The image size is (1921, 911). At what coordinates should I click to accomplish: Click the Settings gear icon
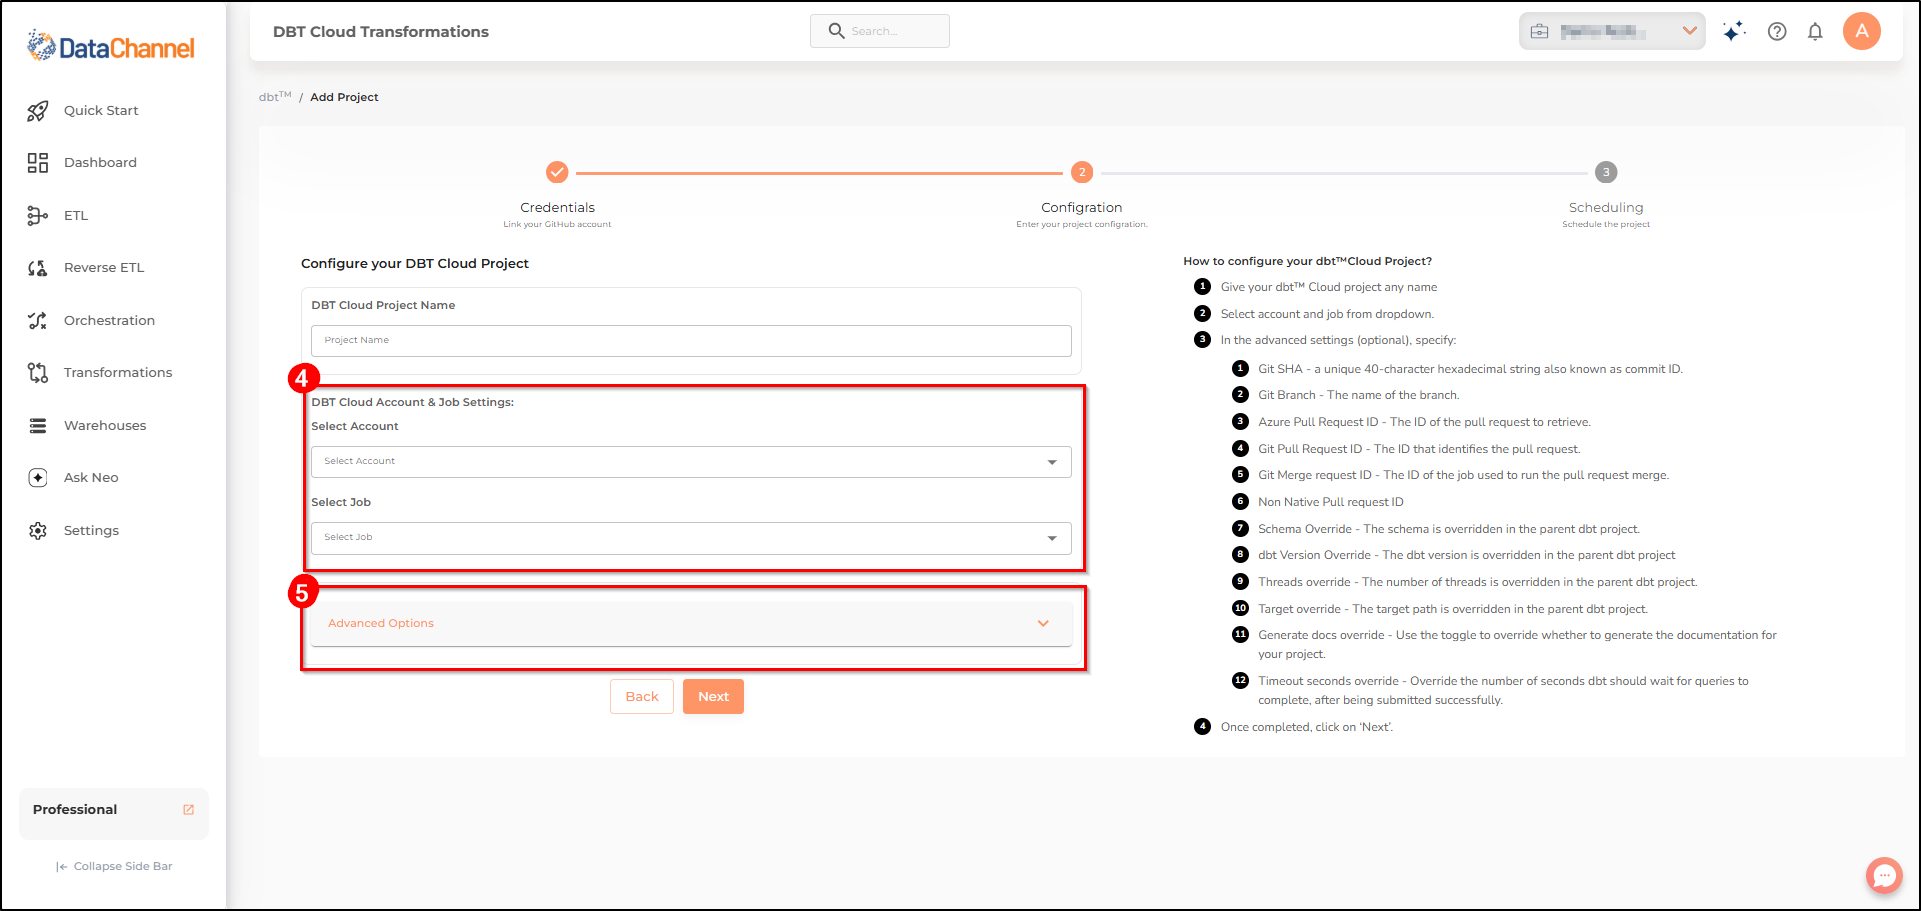click(x=38, y=531)
